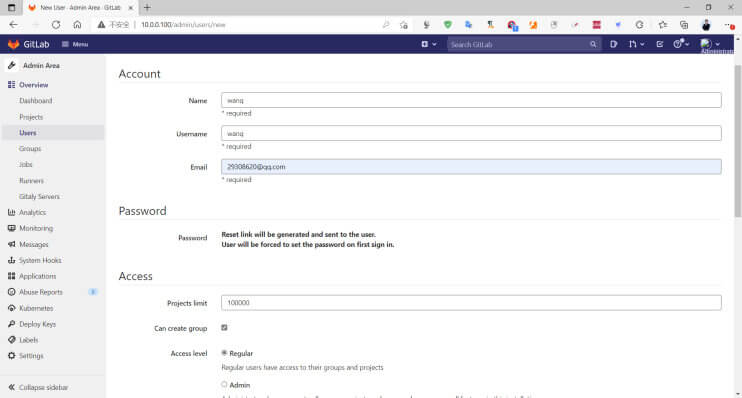The width and height of the screenshot is (742, 398).
Task: Click the not secure warning icon
Action: [x=101, y=25]
